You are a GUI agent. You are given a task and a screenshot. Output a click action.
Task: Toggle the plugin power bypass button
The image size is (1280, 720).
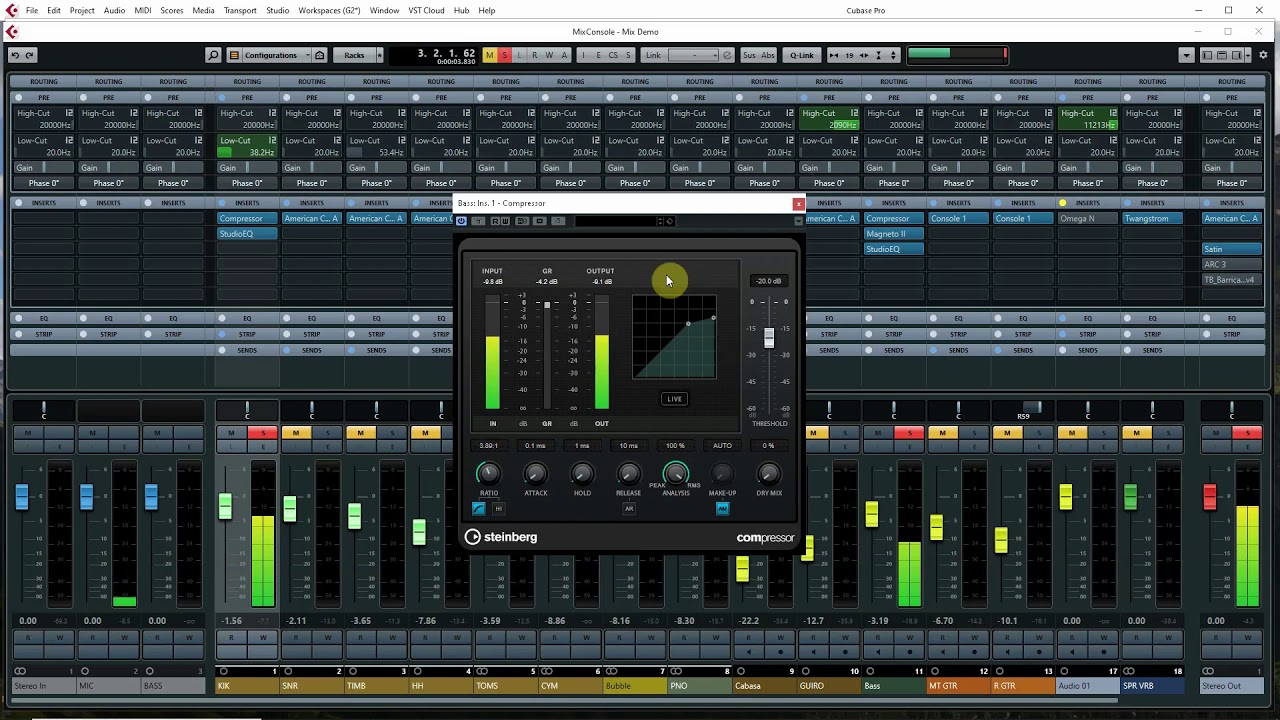point(461,221)
